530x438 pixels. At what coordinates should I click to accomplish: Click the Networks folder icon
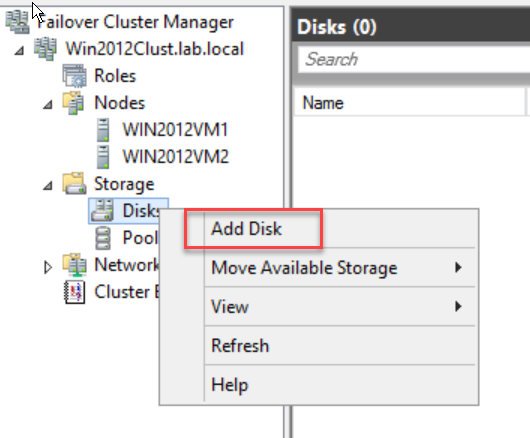tap(74, 265)
